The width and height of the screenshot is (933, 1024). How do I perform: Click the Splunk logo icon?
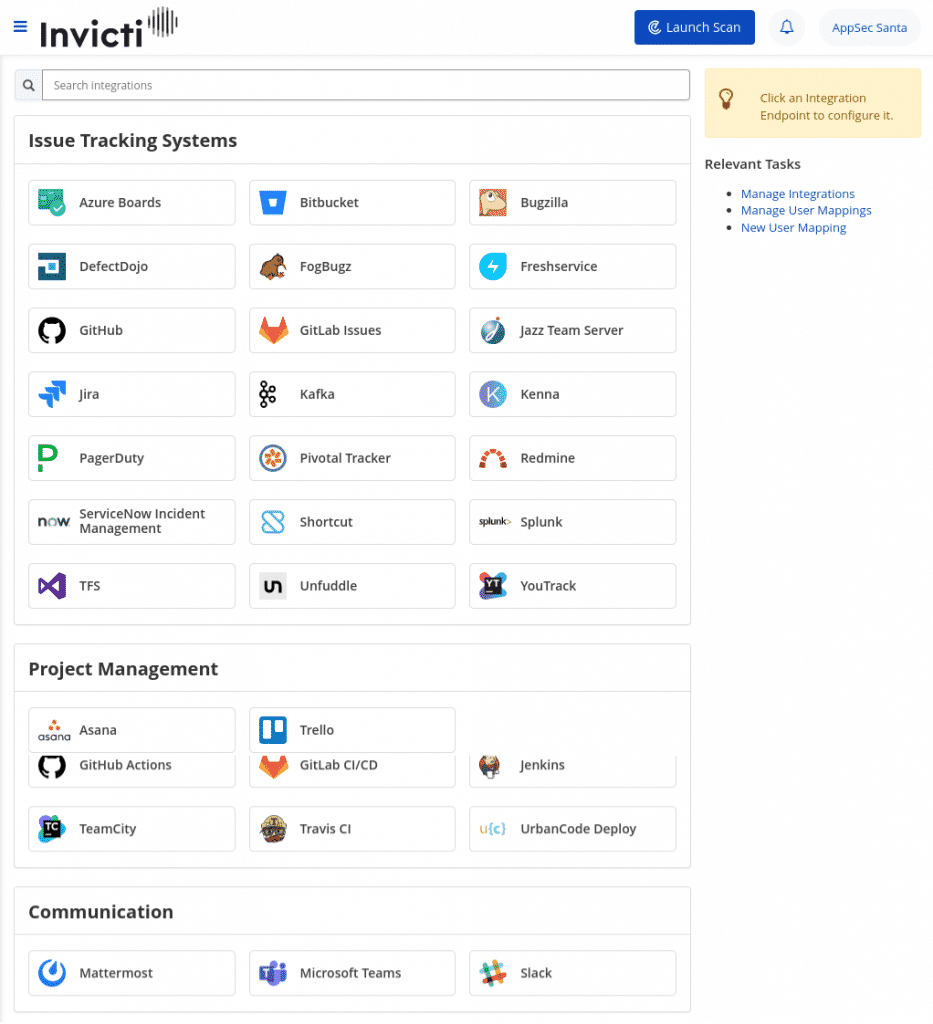pos(495,522)
